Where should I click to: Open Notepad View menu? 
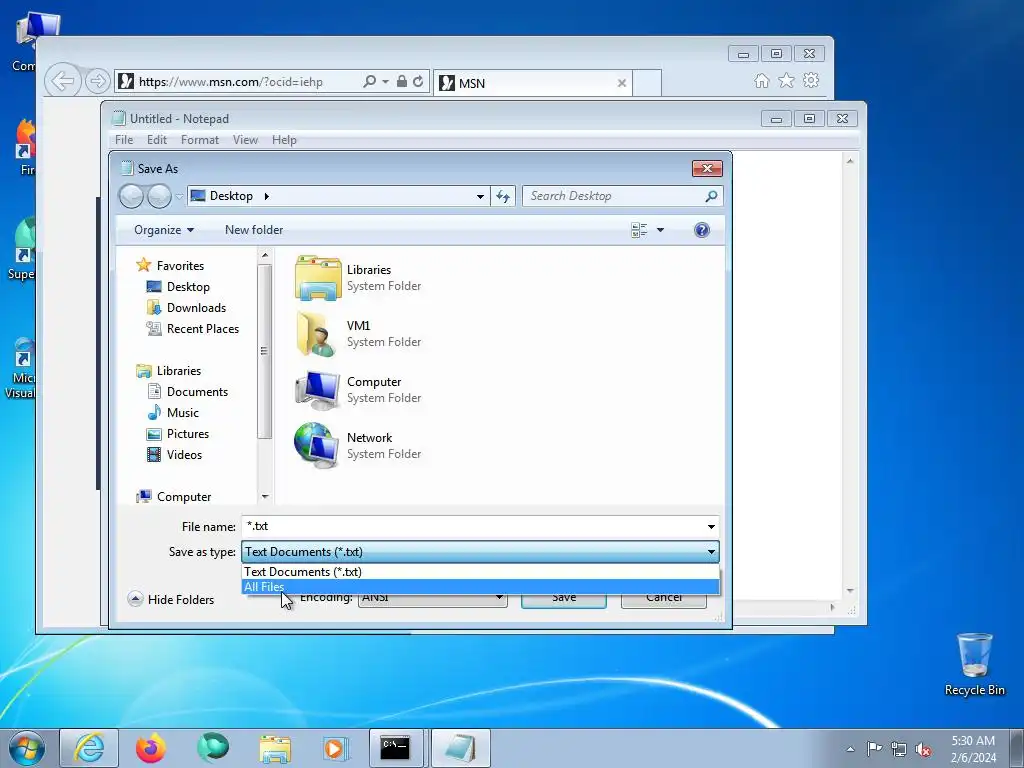[246, 140]
